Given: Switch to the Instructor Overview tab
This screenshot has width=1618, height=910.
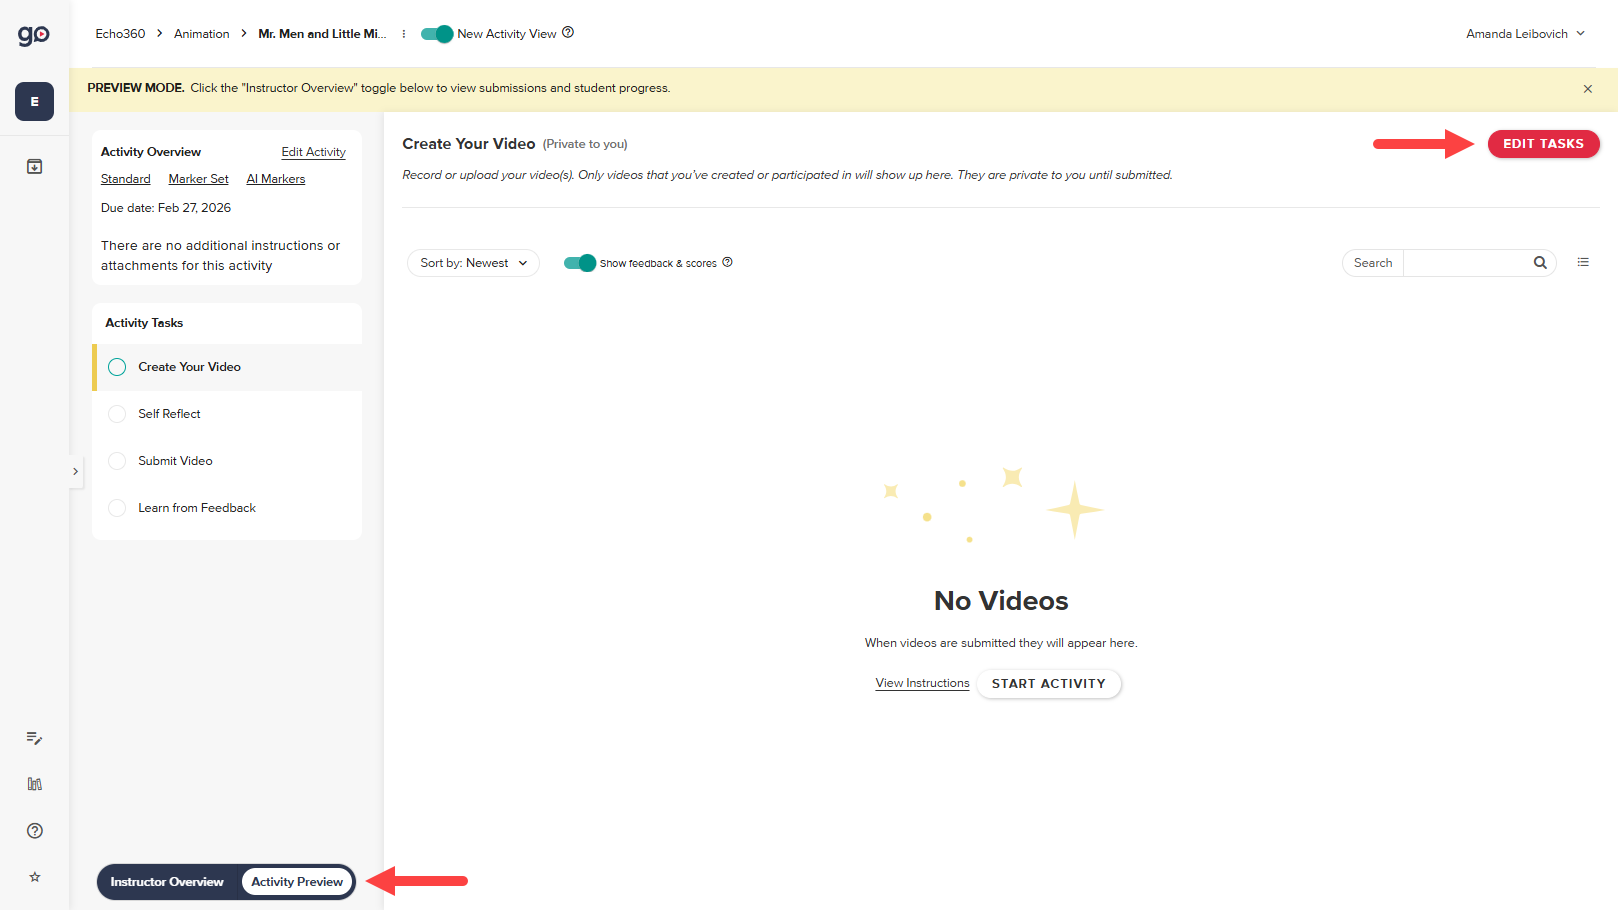Looking at the screenshot, I should point(166,881).
